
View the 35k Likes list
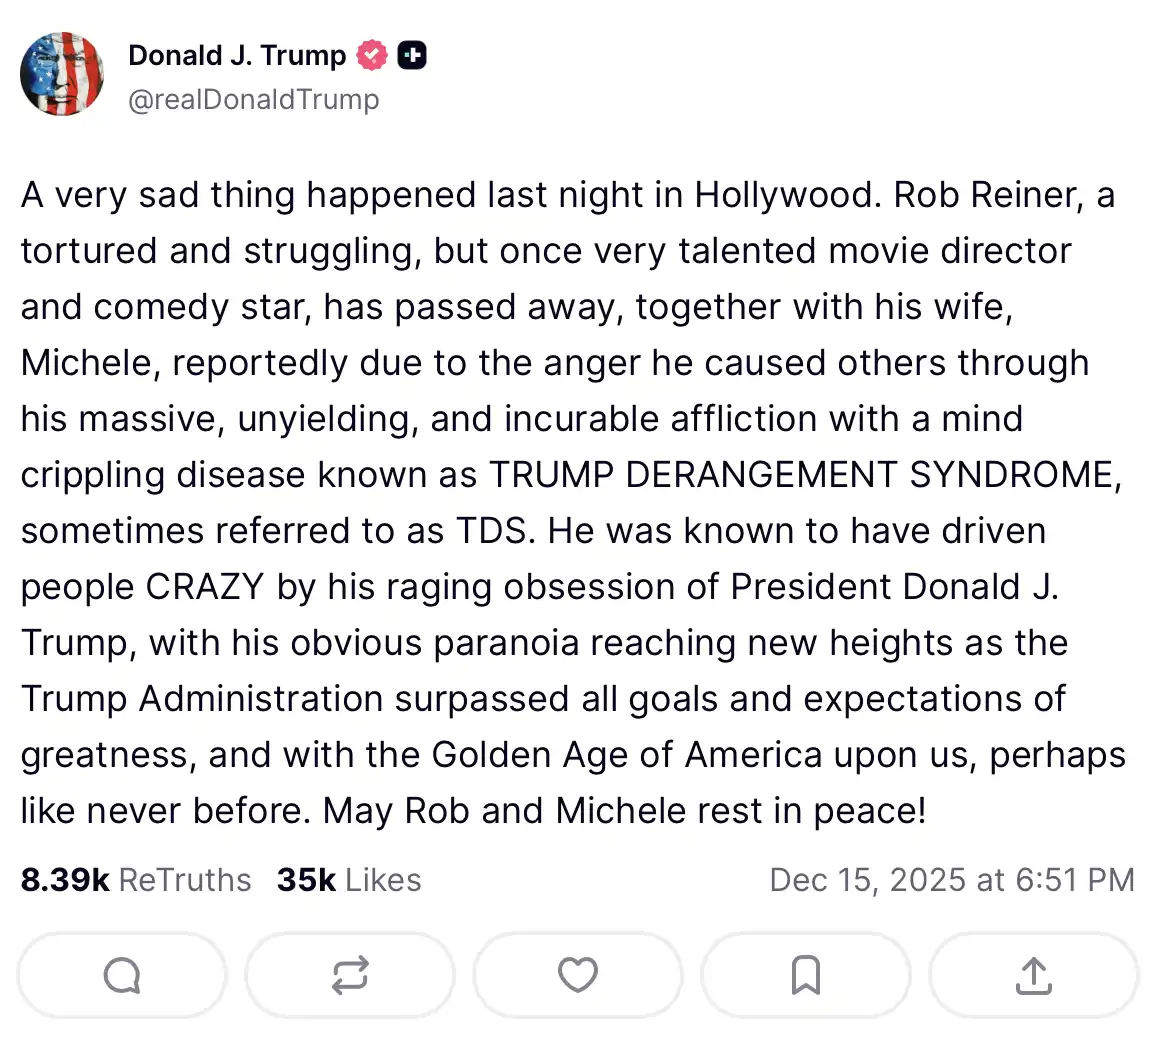tap(349, 880)
